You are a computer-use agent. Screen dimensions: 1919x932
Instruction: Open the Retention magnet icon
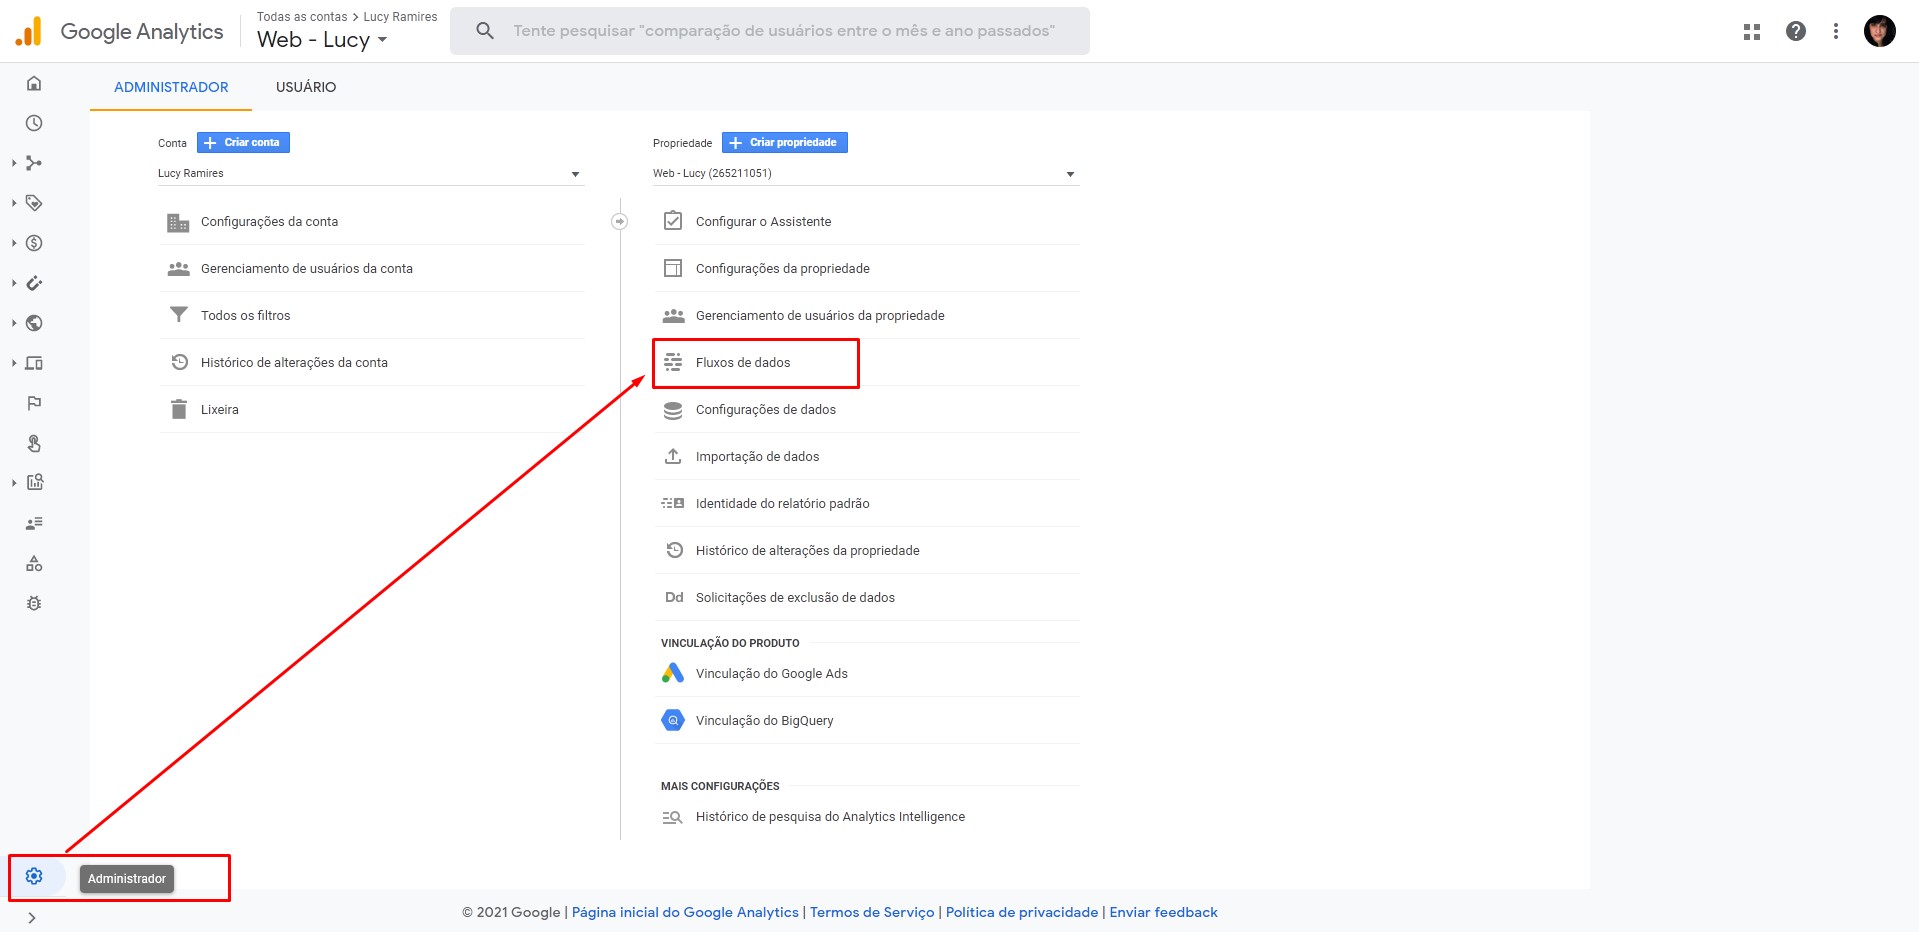34,283
